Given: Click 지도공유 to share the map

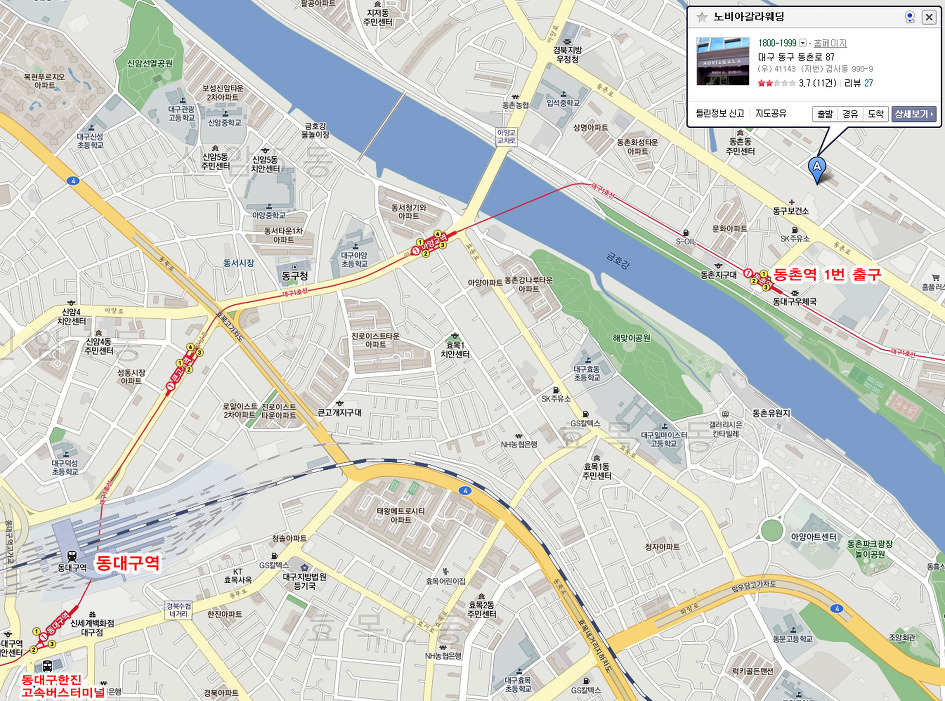Looking at the screenshot, I should point(771,113).
